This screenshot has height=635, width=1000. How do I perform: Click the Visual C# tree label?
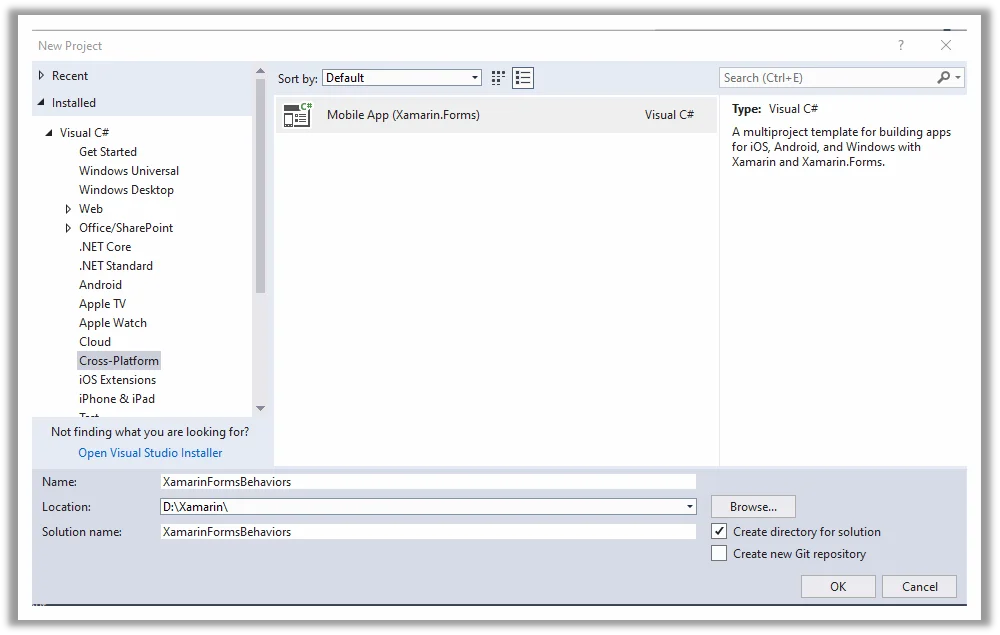(x=84, y=133)
